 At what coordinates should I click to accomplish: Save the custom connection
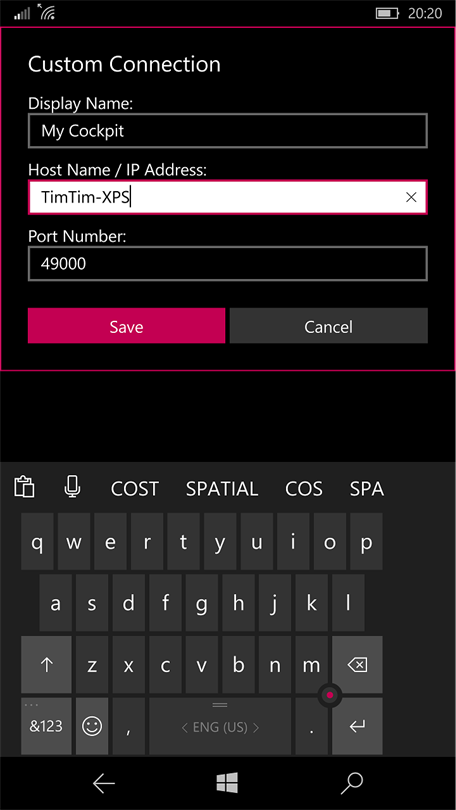click(127, 326)
